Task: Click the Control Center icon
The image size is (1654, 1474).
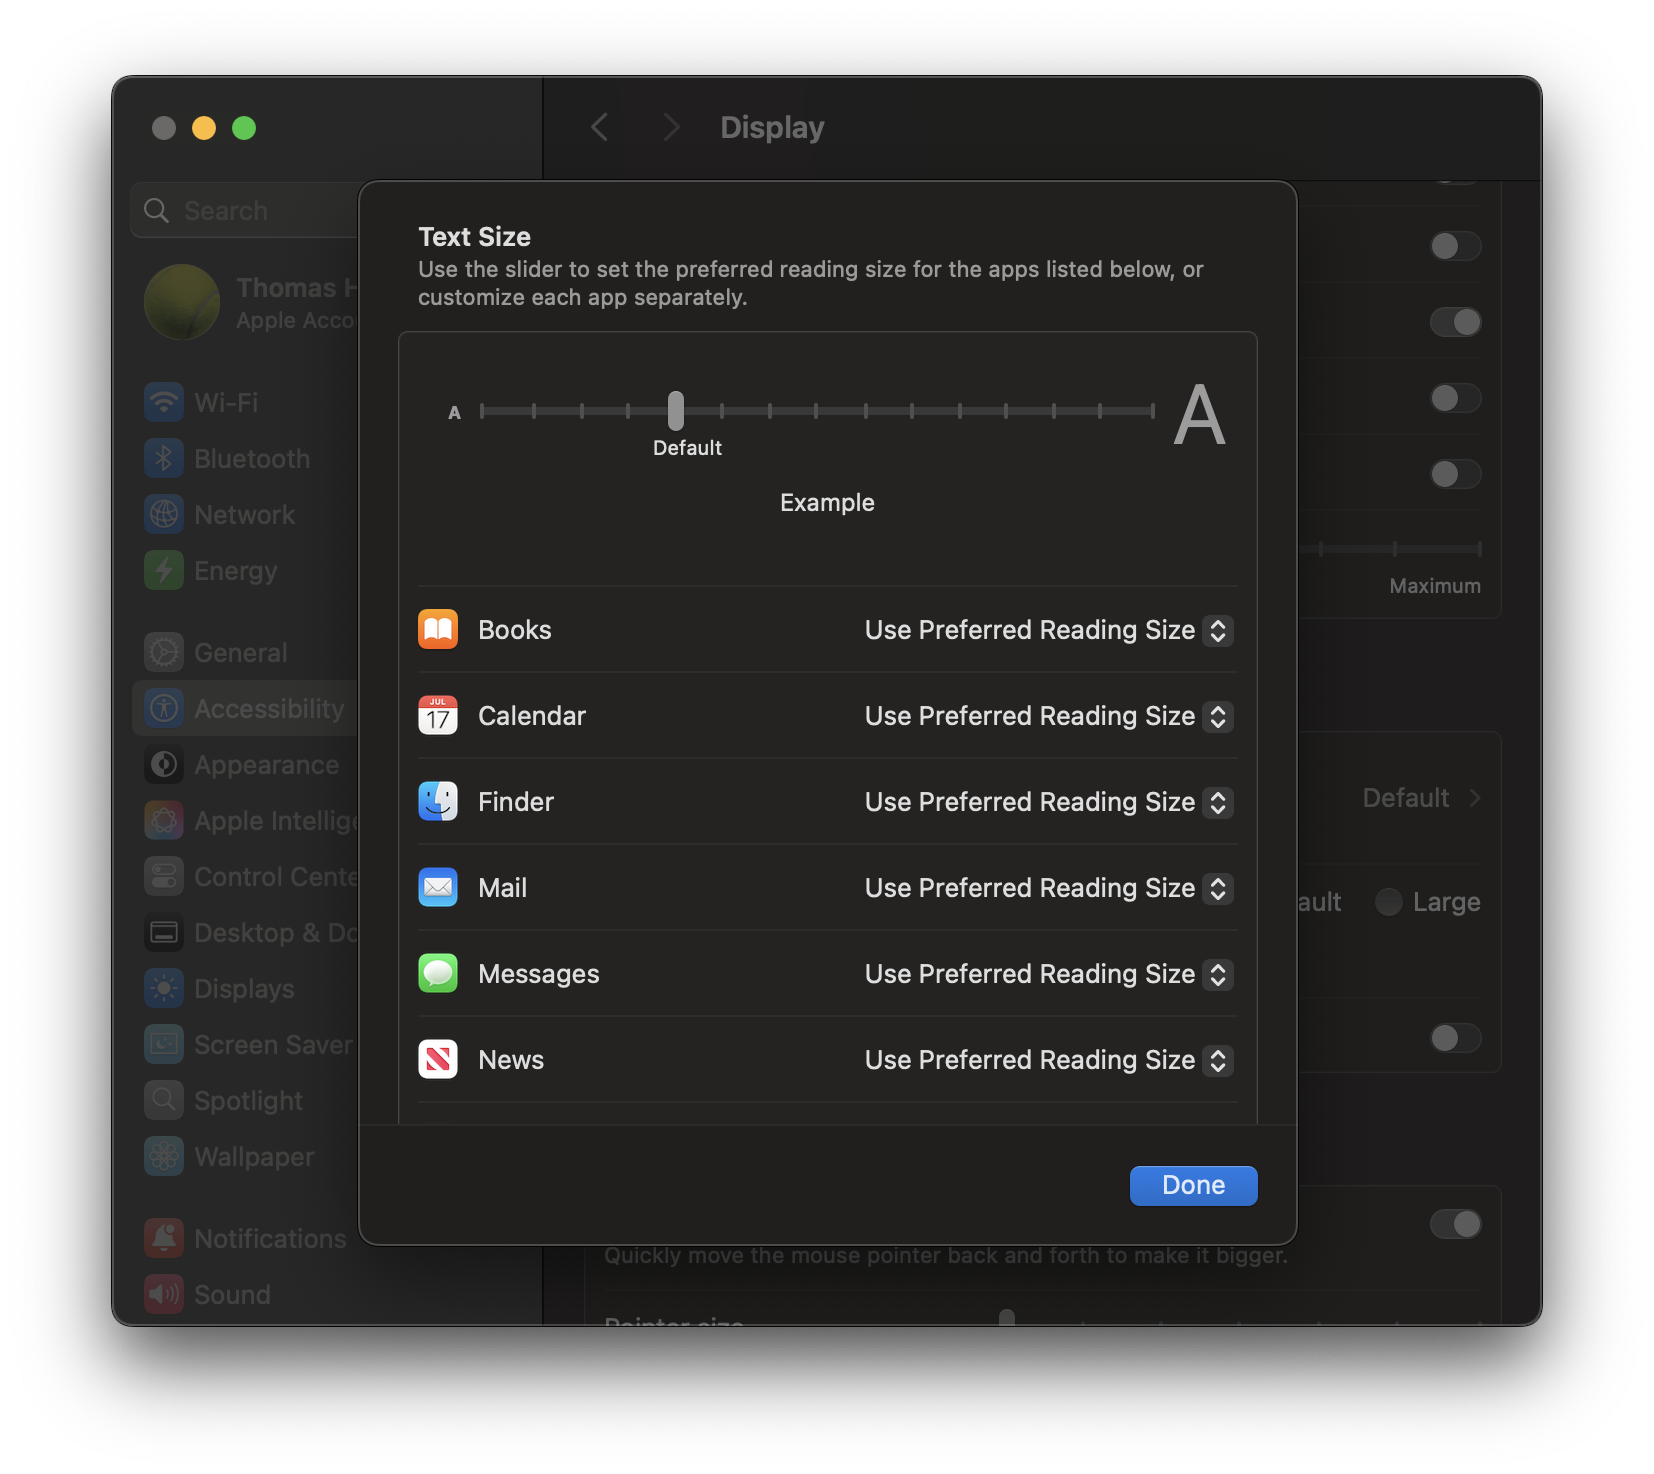Action: (164, 876)
